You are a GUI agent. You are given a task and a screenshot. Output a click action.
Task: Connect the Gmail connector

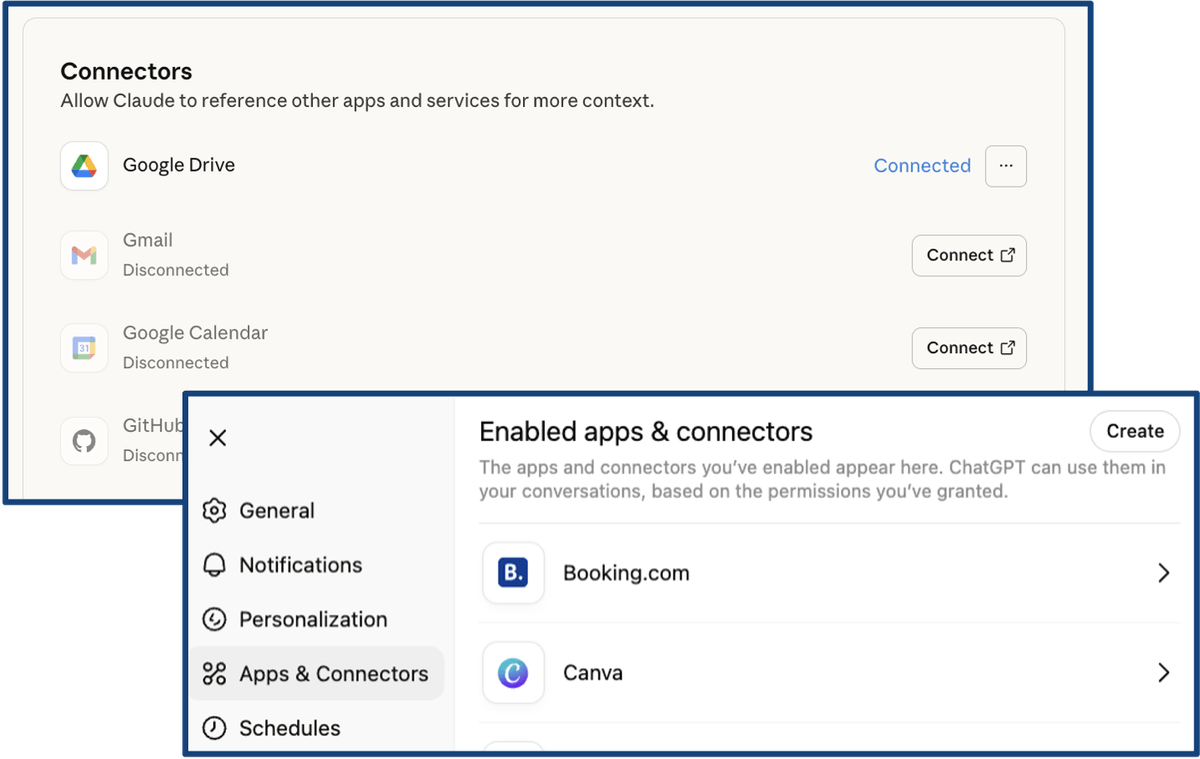click(x=968, y=255)
